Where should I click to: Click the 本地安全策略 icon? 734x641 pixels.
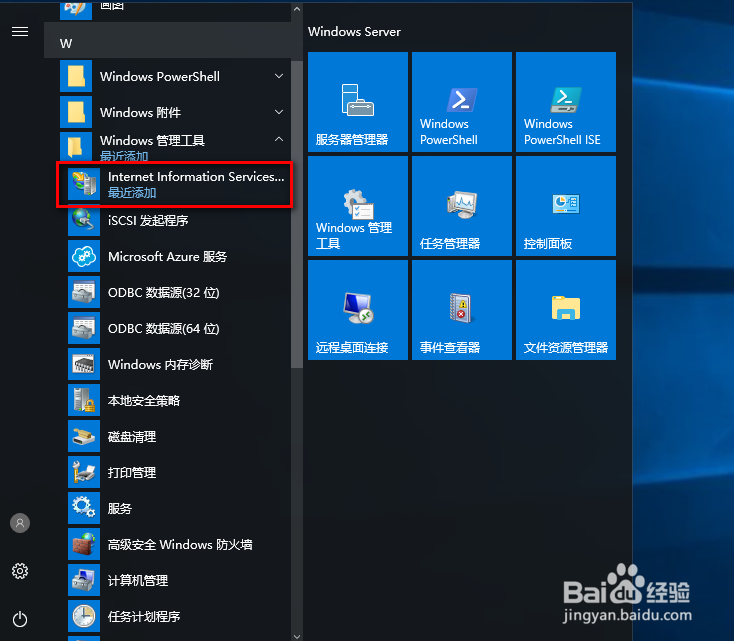click(x=84, y=400)
